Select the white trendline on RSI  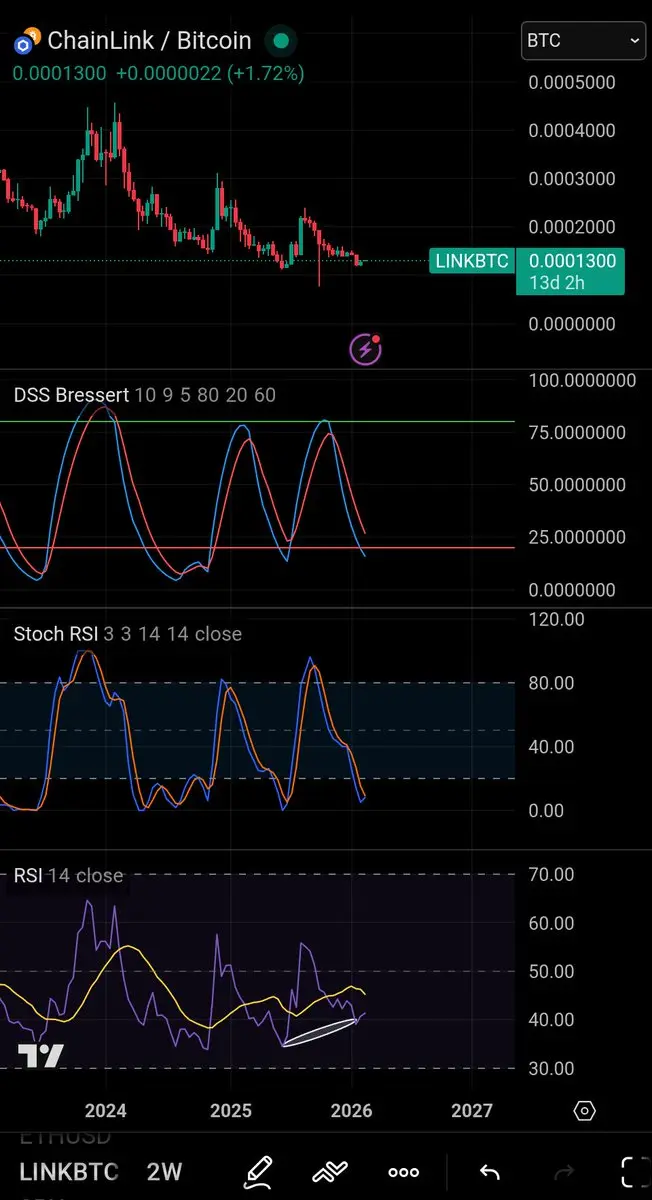(321, 1033)
